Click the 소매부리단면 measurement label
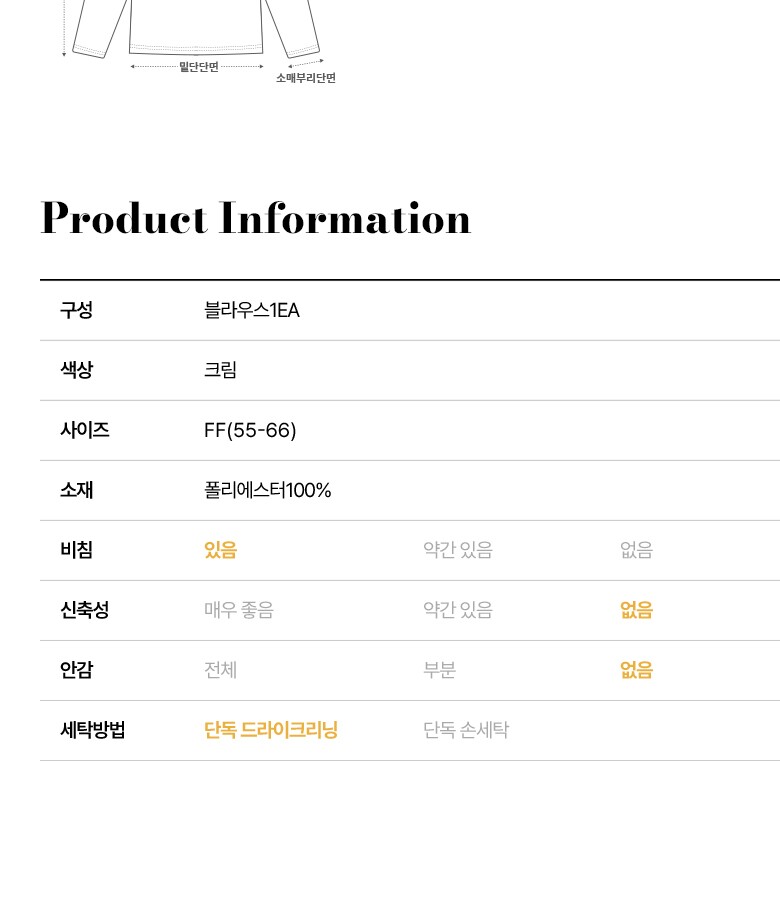Viewport: 780px width, 920px height. click(x=306, y=78)
